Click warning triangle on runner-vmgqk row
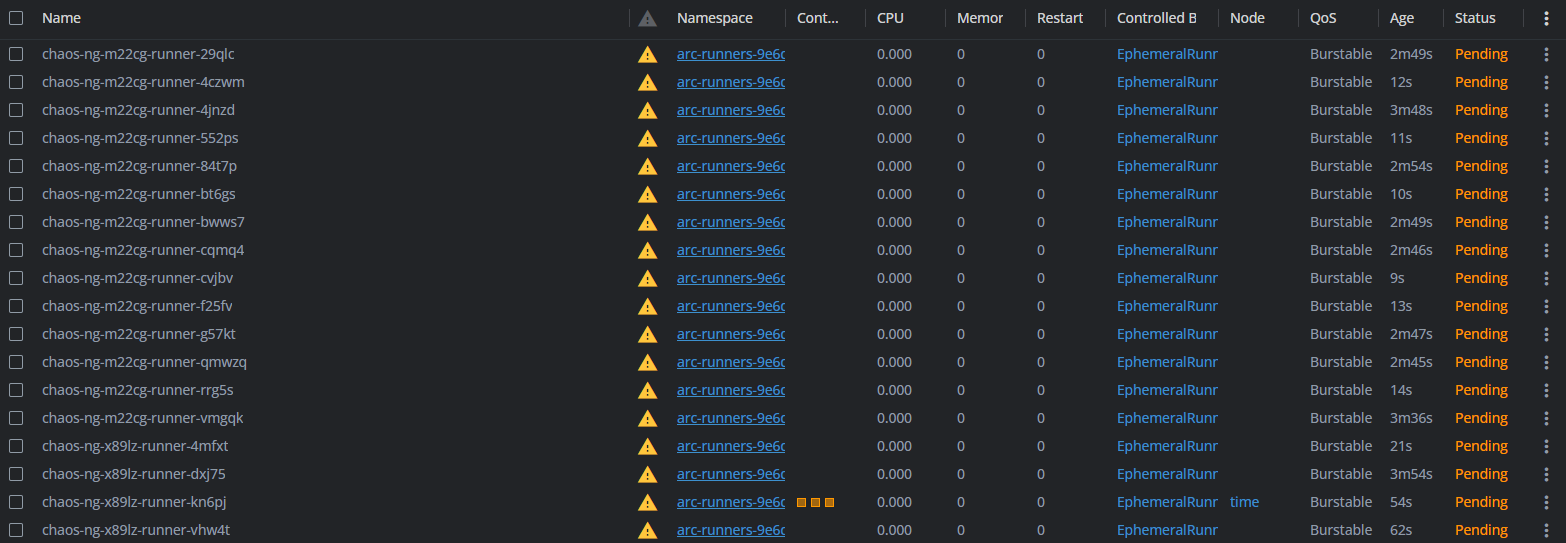This screenshot has width=1566, height=543. pyautogui.click(x=648, y=418)
